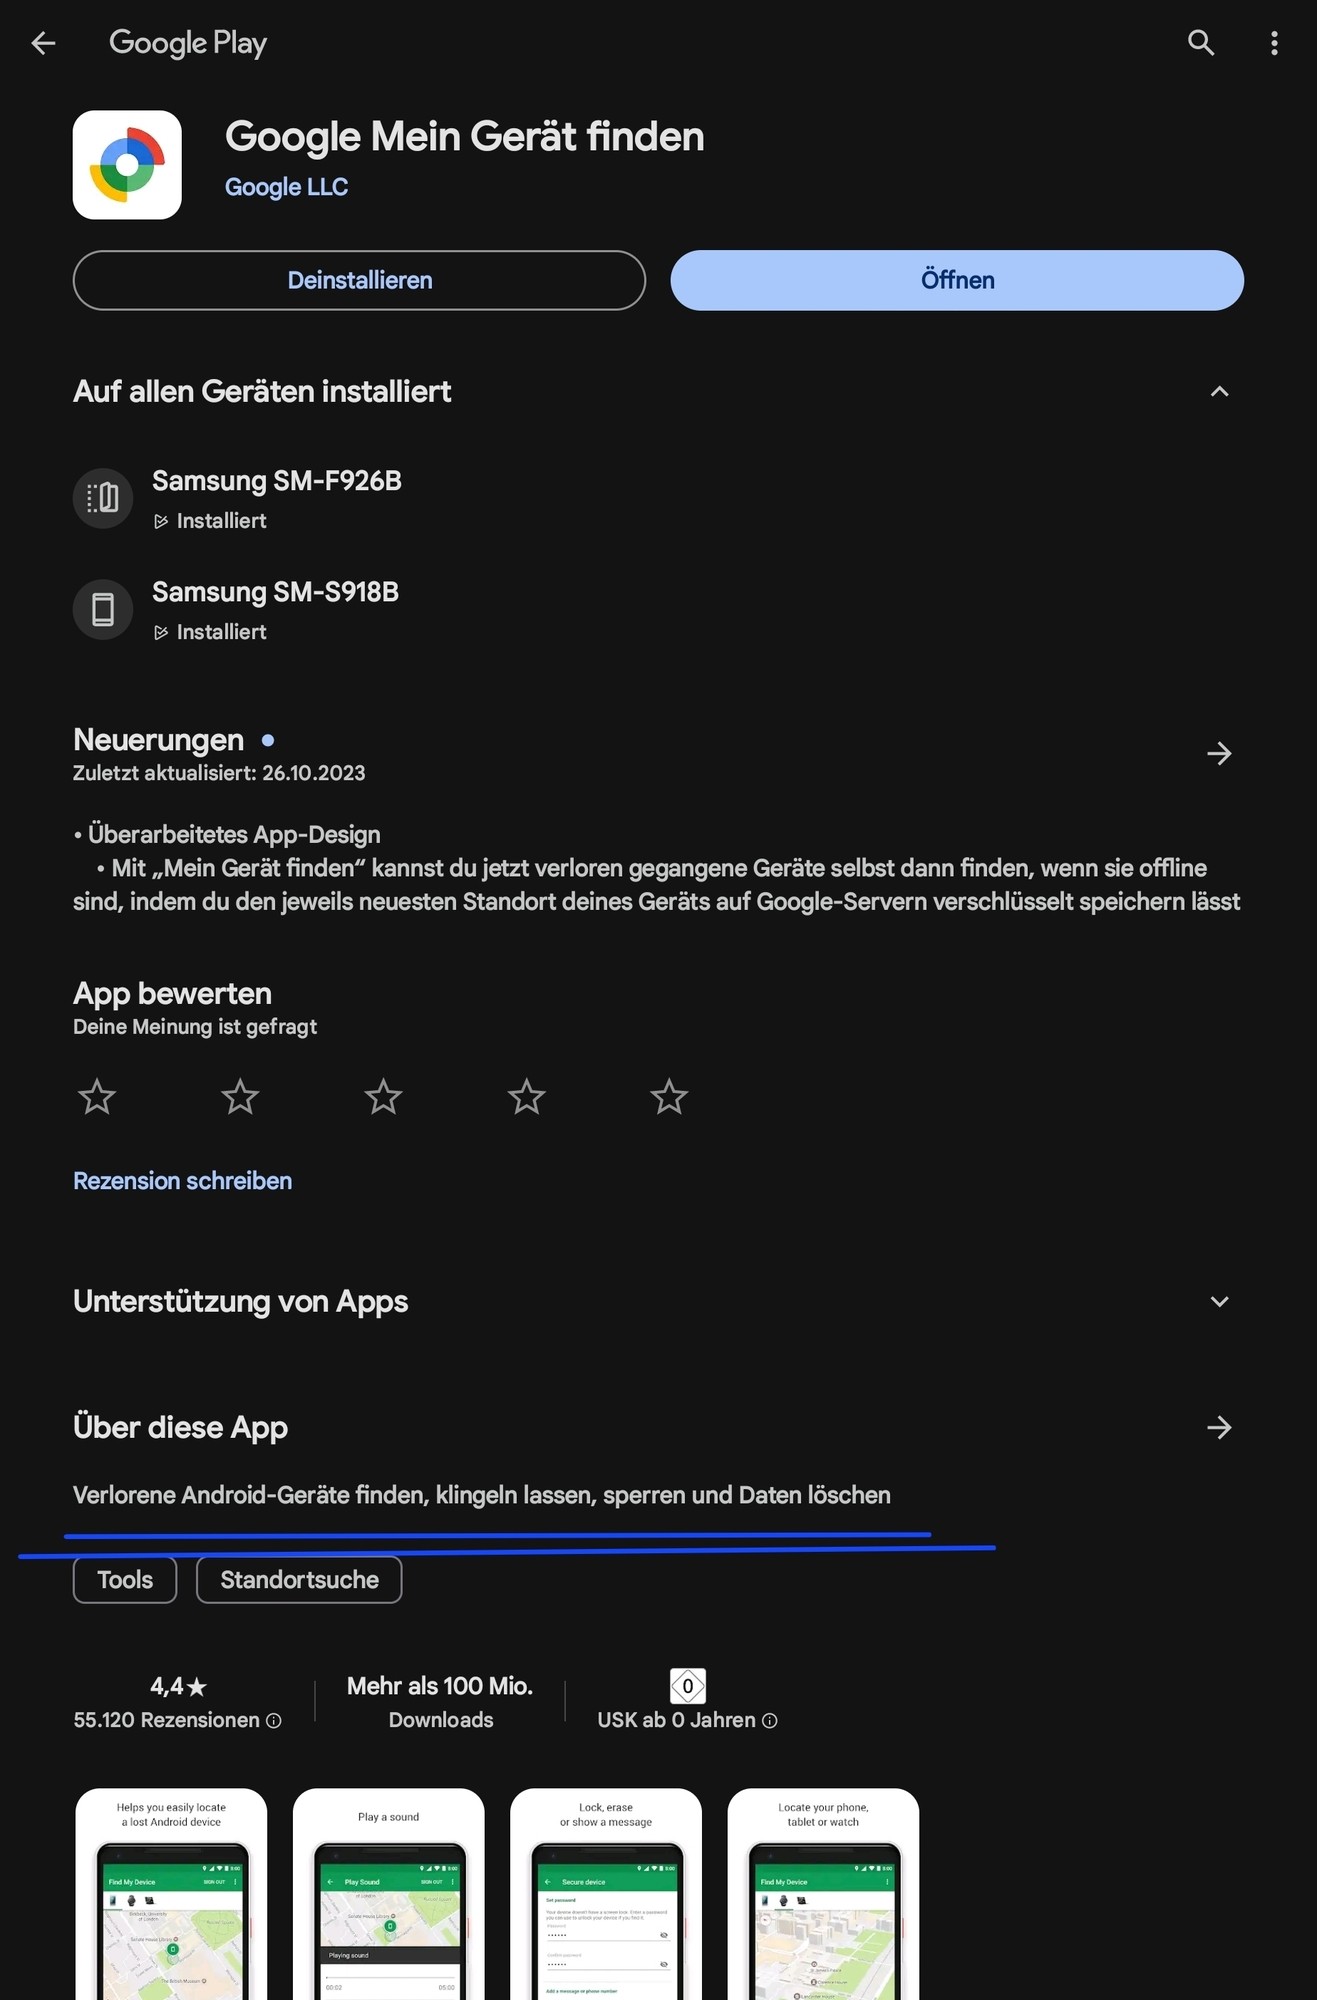The width and height of the screenshot is (1317, 2000).
Task: Rate the app with first star
Action: (x=97, y=1097)
